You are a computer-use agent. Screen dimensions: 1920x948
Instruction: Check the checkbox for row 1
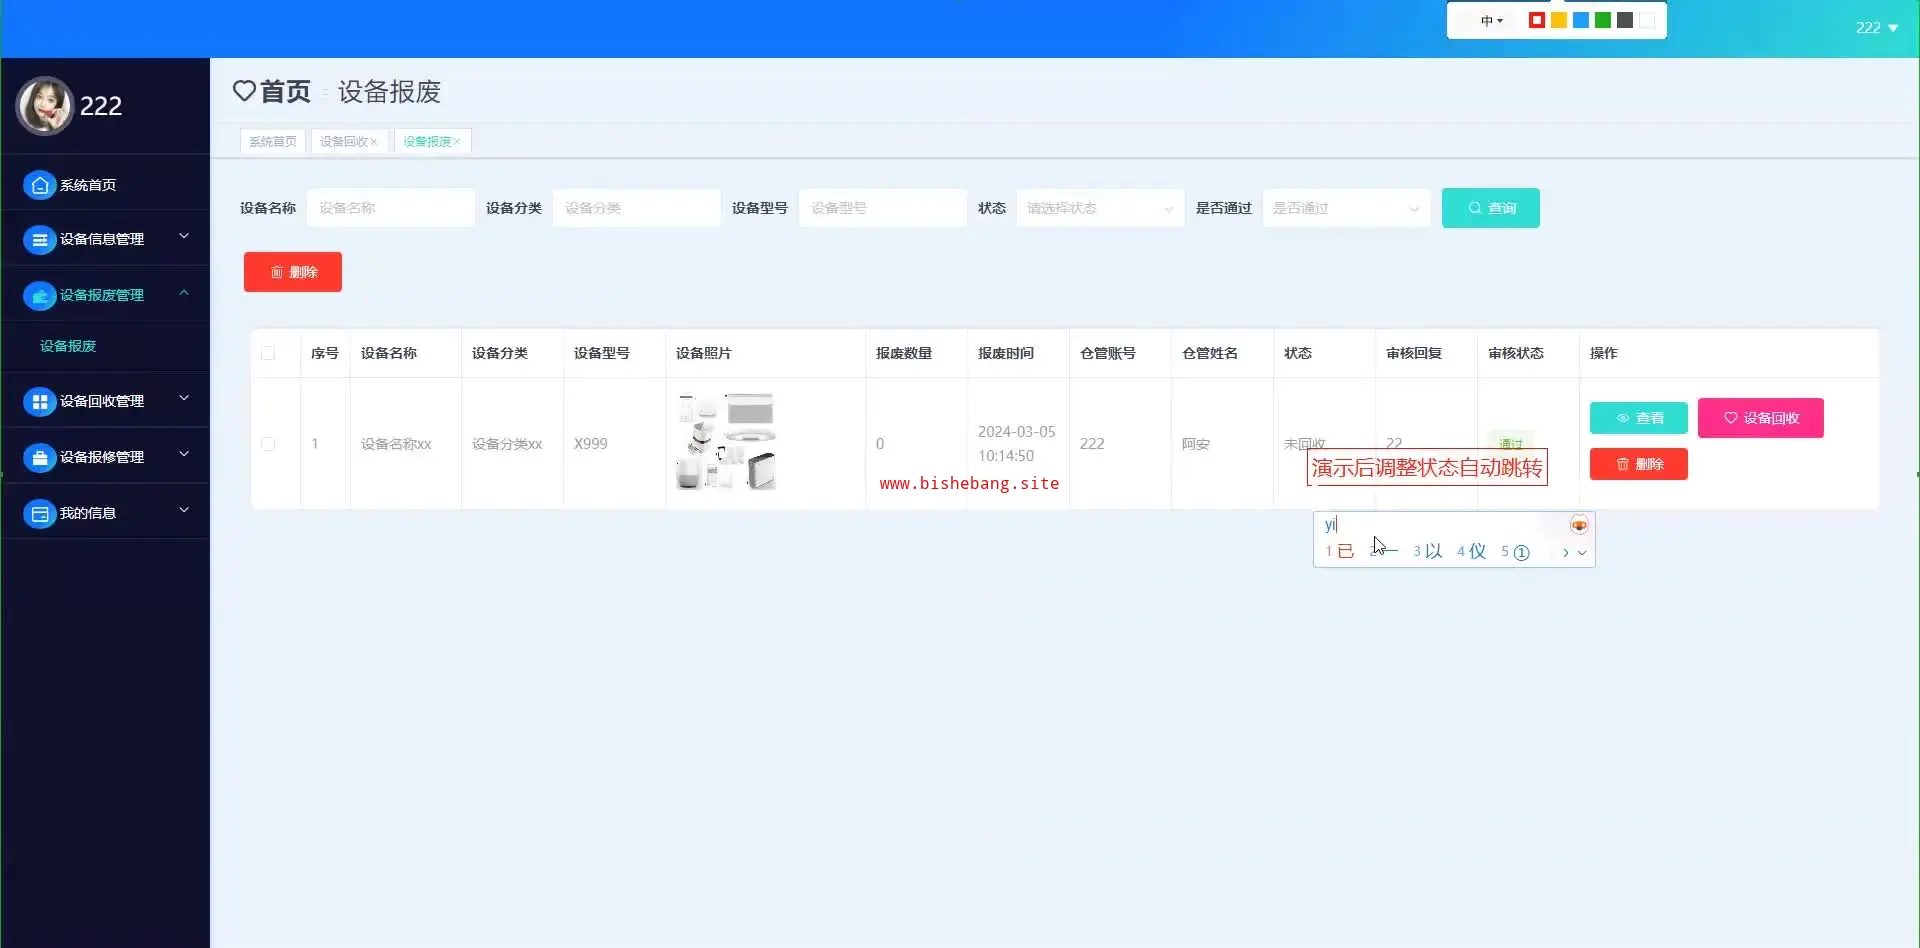point(268,444)
